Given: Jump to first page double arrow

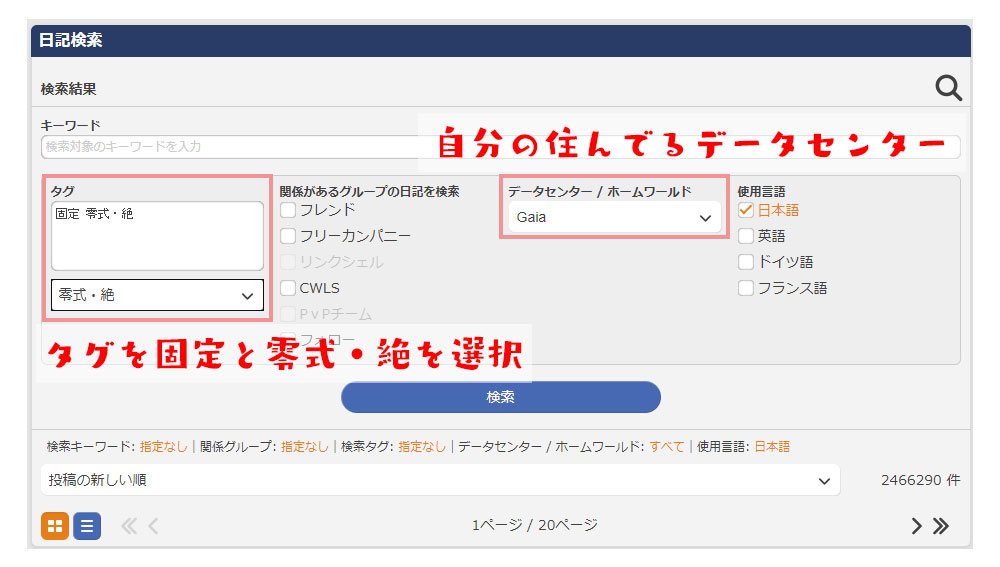Looking at the screenshot, I should pos(129,526).
